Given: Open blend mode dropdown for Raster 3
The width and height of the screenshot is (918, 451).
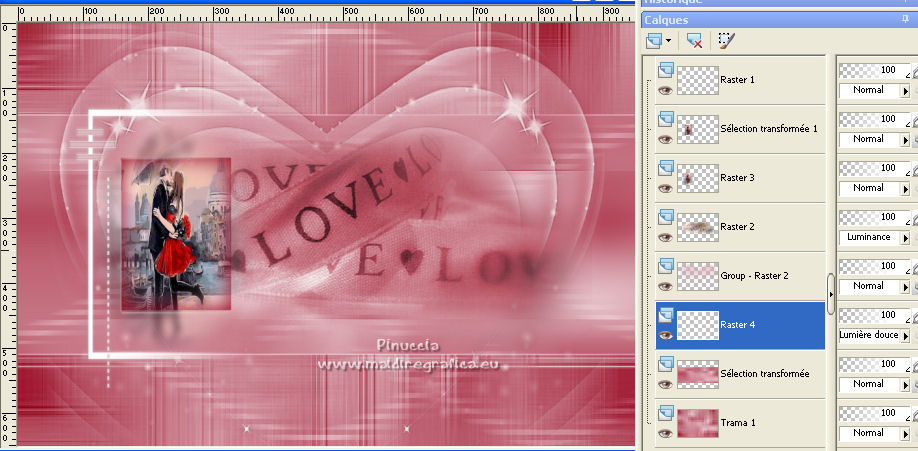Looking at the screenshot, I should coord(905,189).
